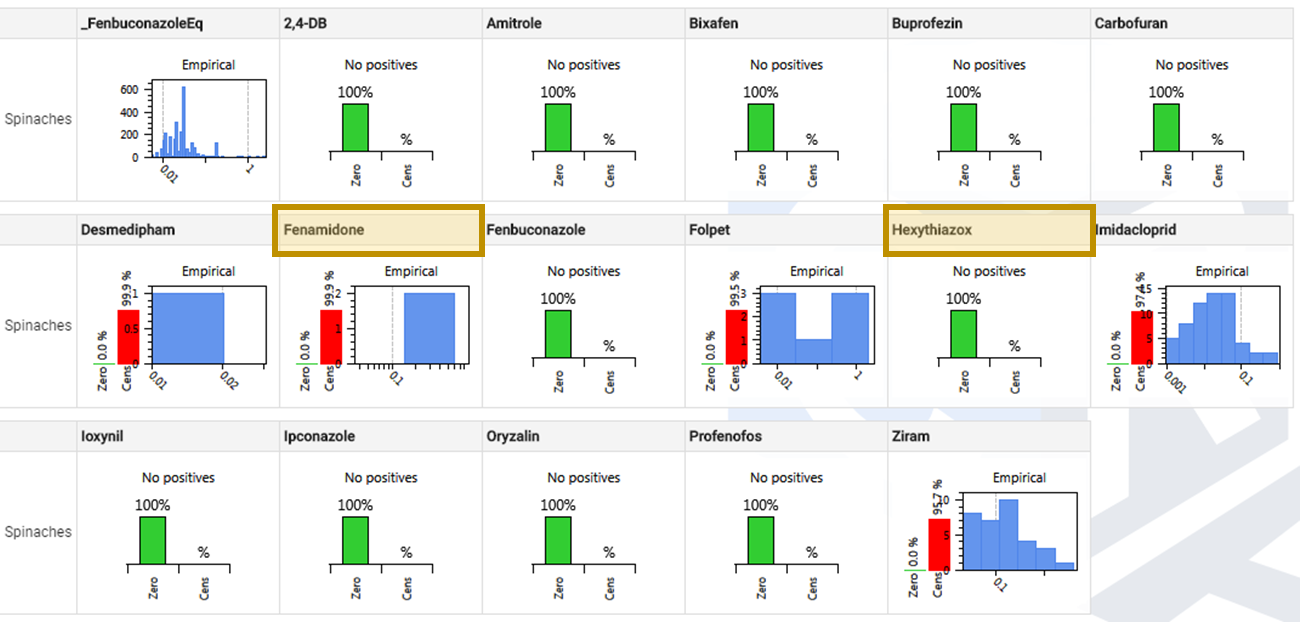The width and height of the screenshot is (1300, 622).
Task: Open the Desmedipham empirical chart
Action: point(208,327)
